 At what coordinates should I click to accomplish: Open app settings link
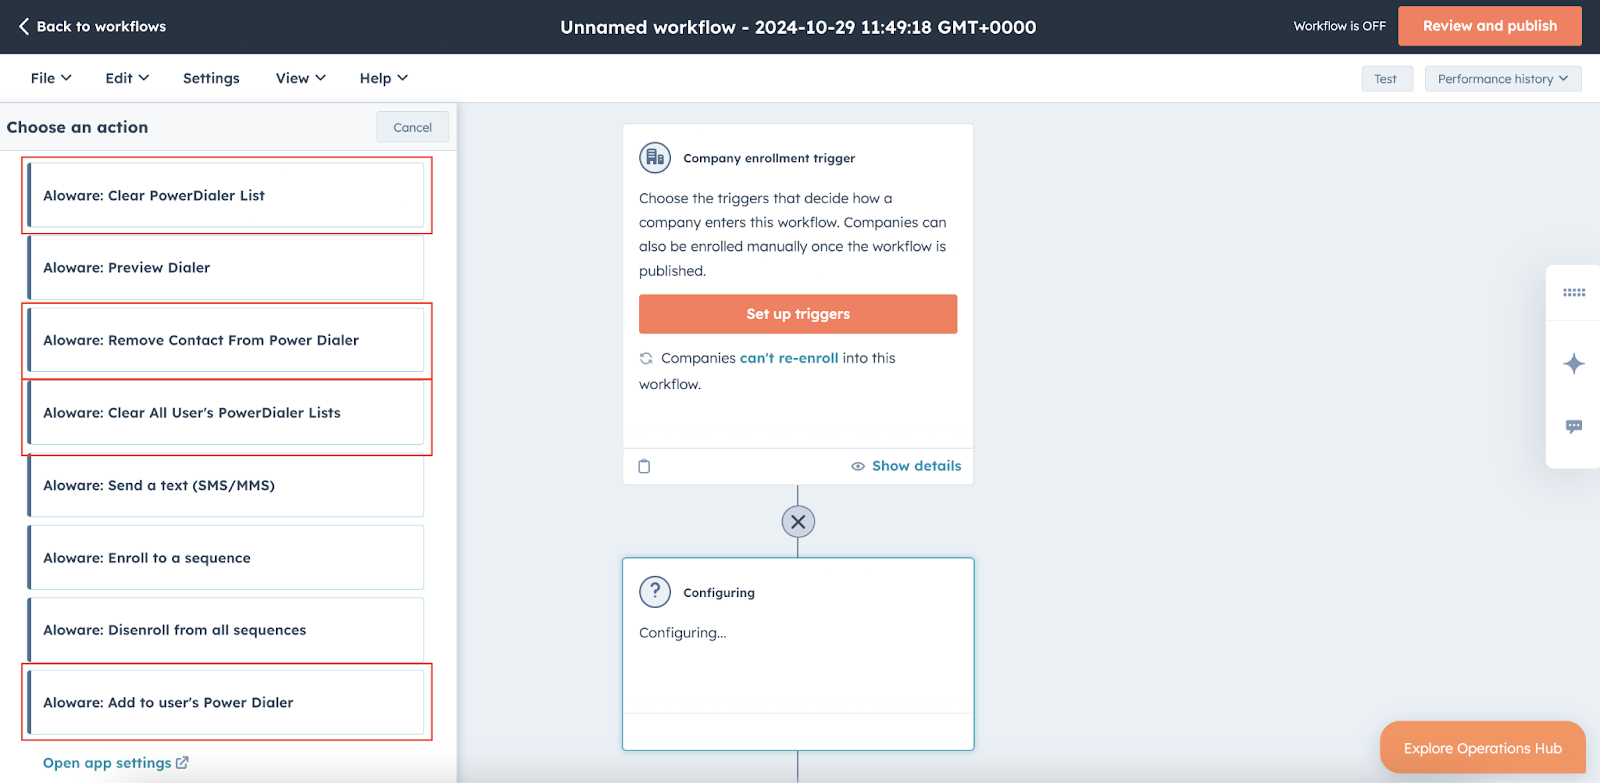point(107,763)
